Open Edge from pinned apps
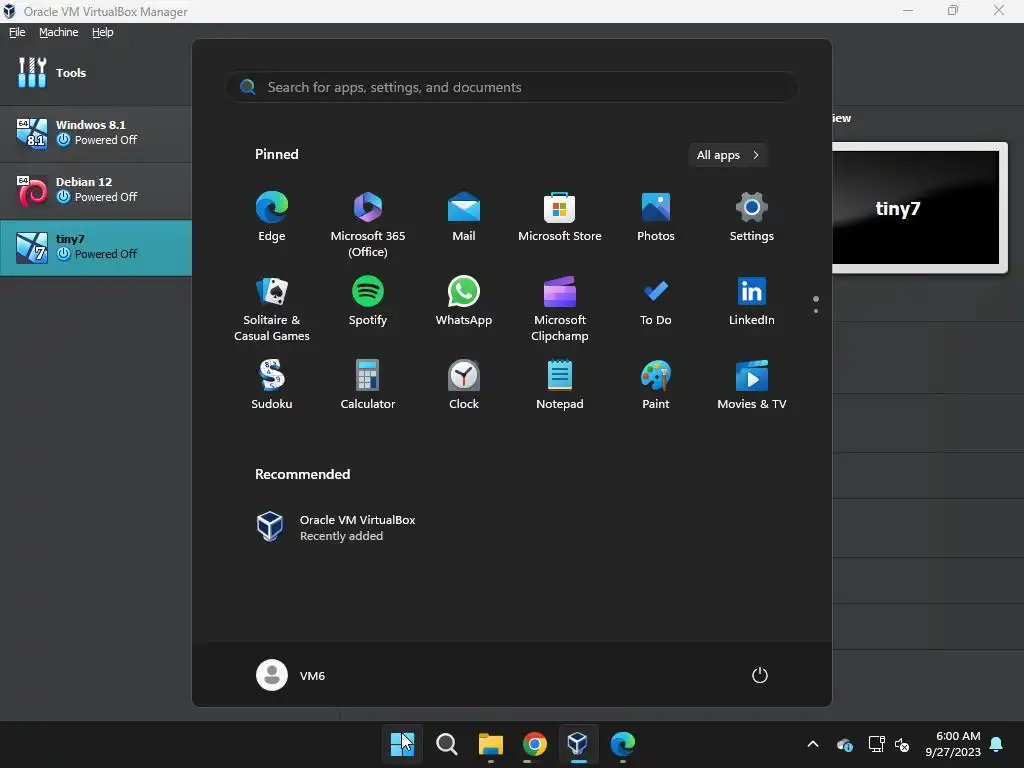The image size is (1024, 768). tap(272, 217)
